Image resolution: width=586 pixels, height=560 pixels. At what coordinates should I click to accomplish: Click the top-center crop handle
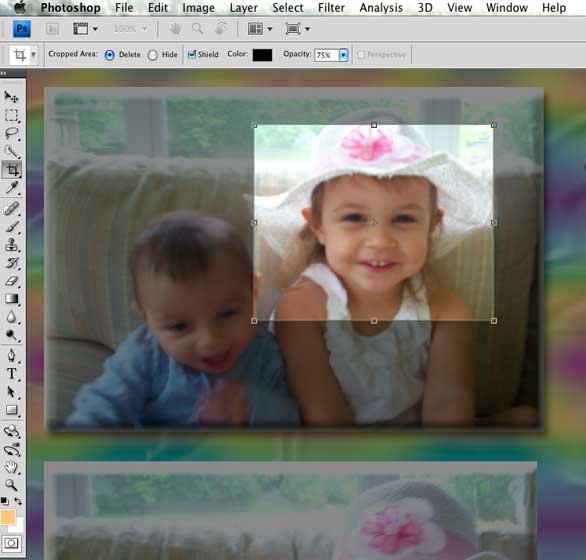click(374, 125)
